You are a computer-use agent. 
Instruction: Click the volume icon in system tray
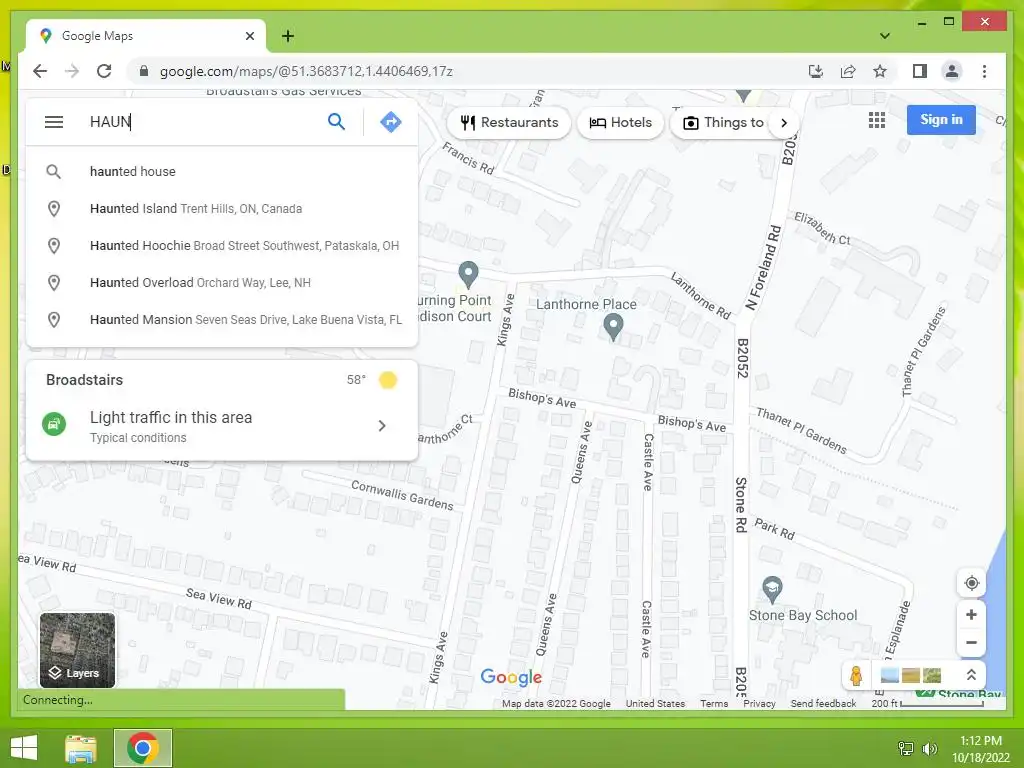coord(929,748)
